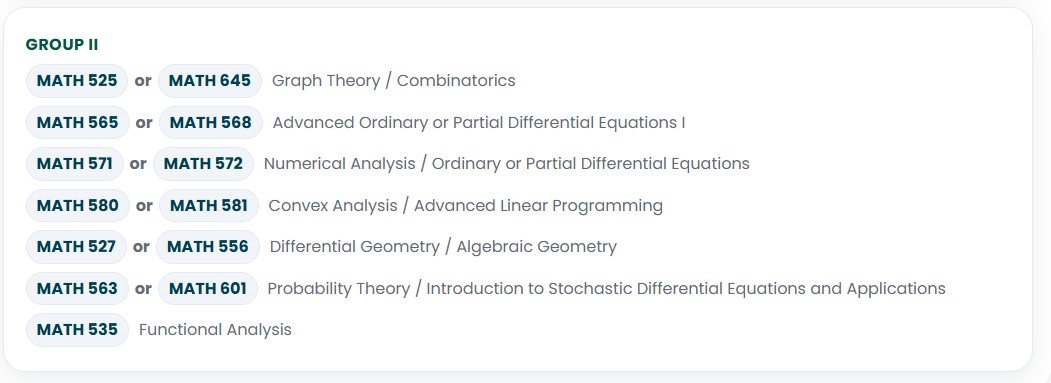
Task: Select the MATH 645 course pill
Action: click(210, 81)
